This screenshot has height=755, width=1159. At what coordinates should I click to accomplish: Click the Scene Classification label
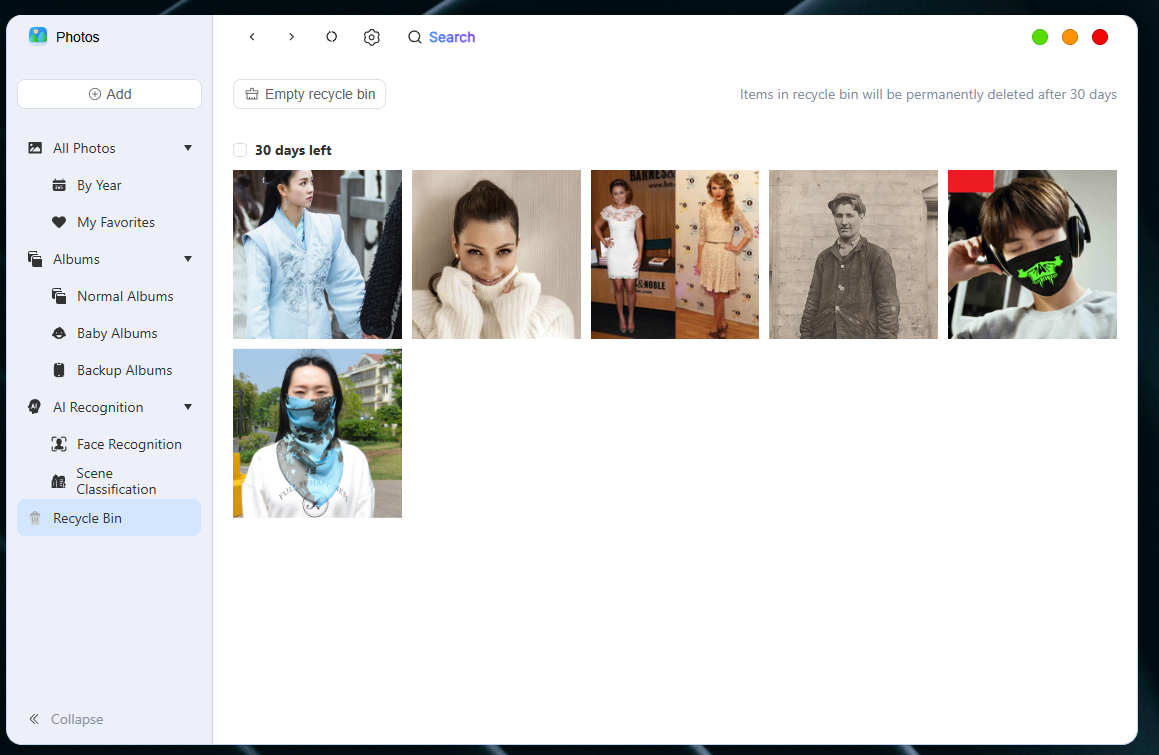click(x=116, y=481)
